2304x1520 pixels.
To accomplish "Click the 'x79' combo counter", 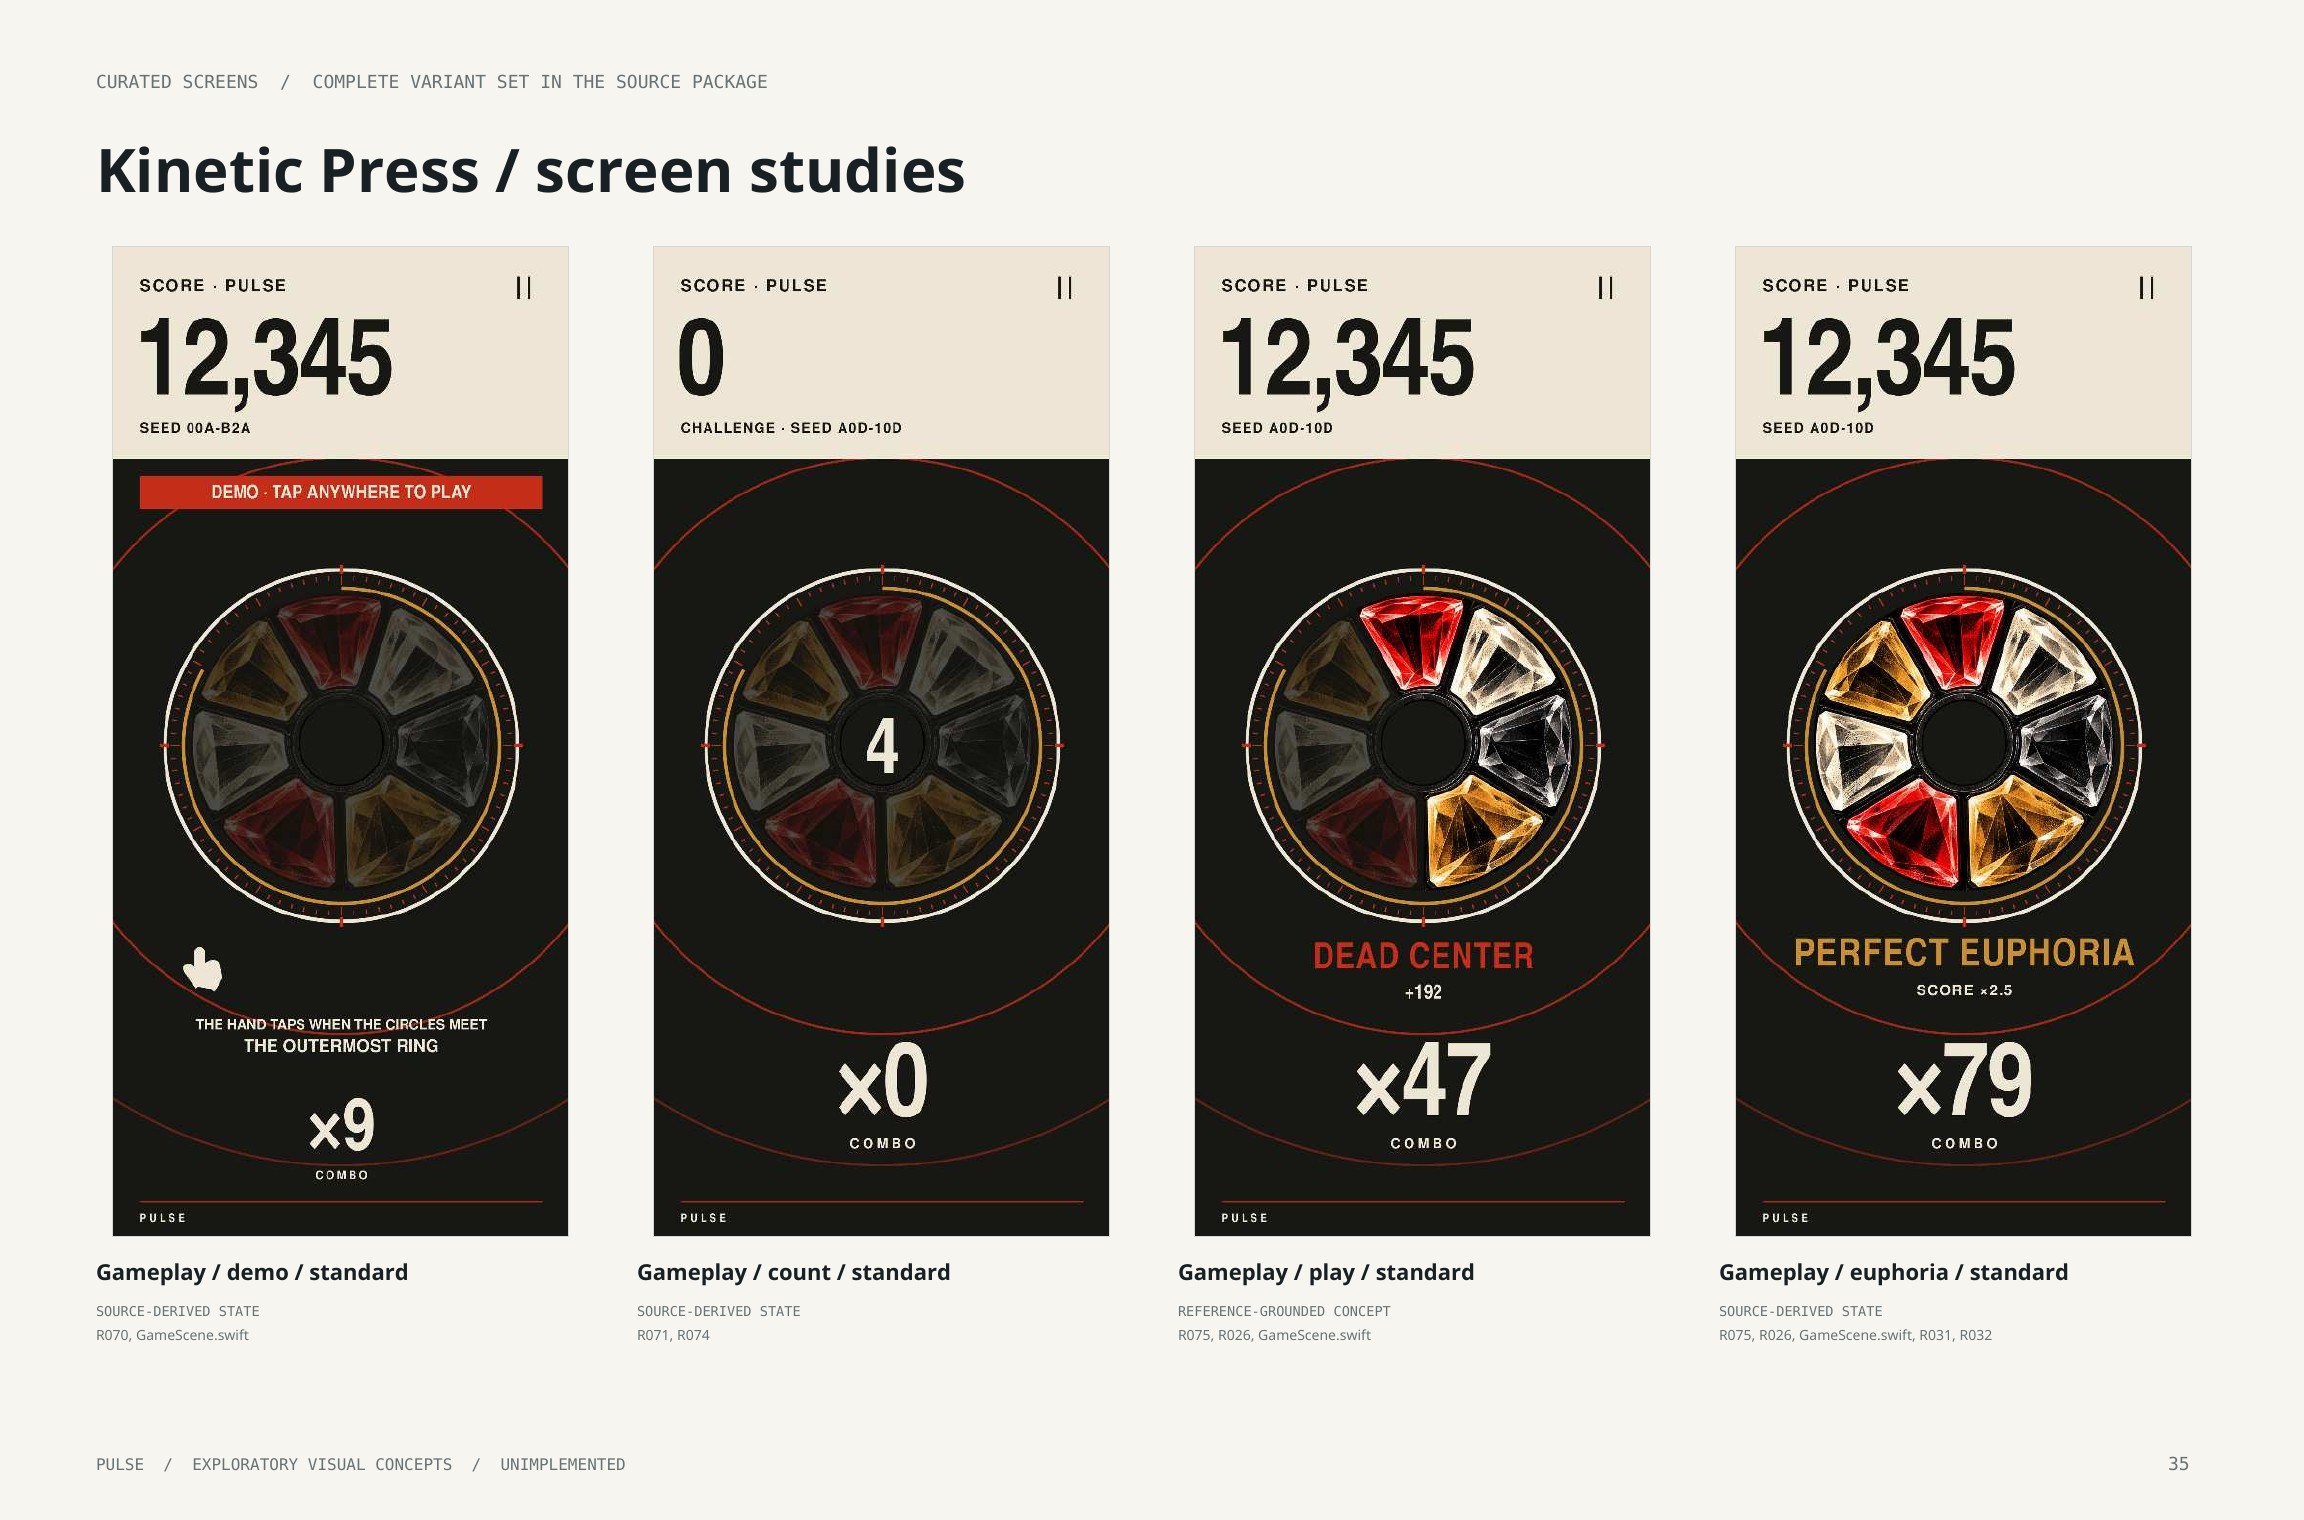I will 1964,1080.
